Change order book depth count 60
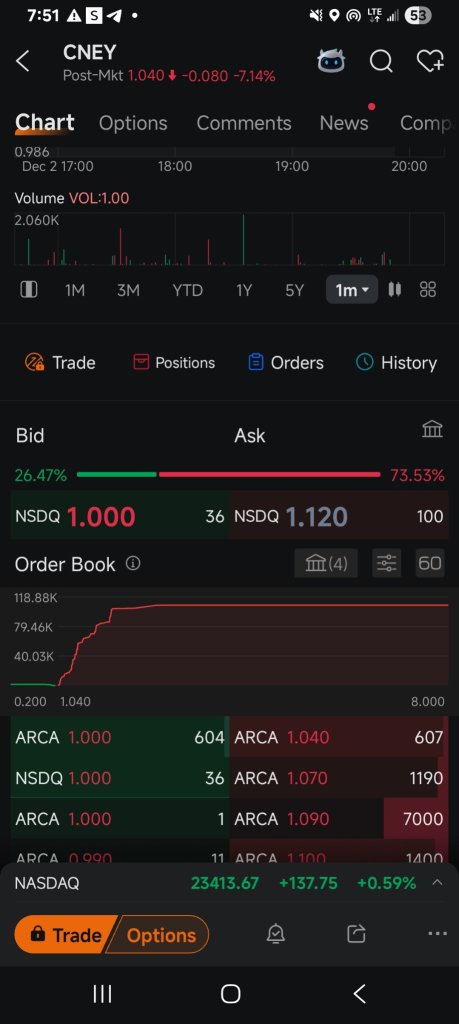 pos(430,563)
